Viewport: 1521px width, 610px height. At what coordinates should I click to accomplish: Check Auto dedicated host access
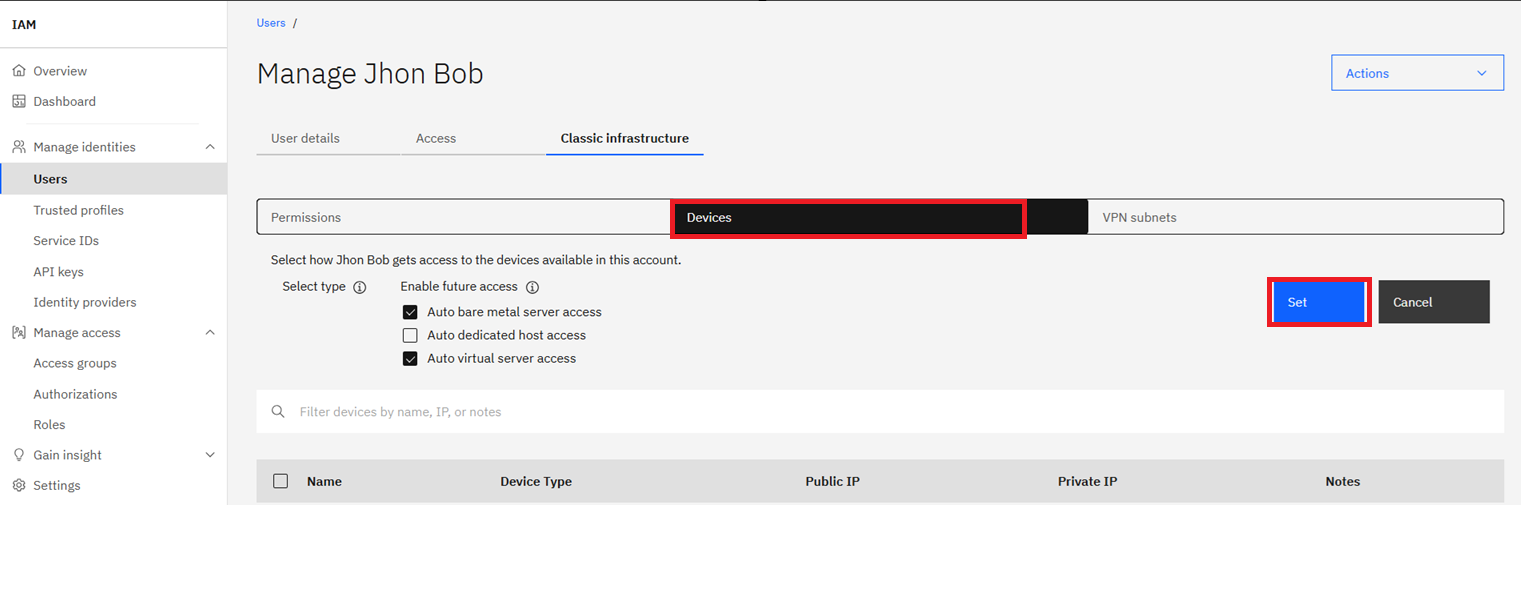point(410,335)
